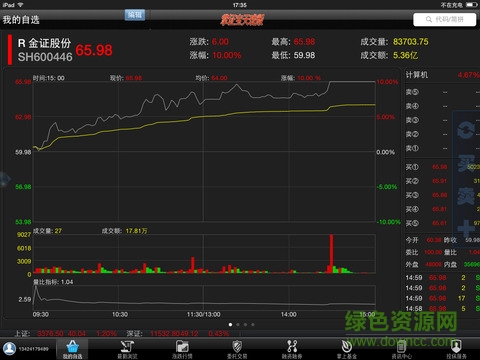
Task: Open the 资讯中心 news center tab
Action: 401,349
